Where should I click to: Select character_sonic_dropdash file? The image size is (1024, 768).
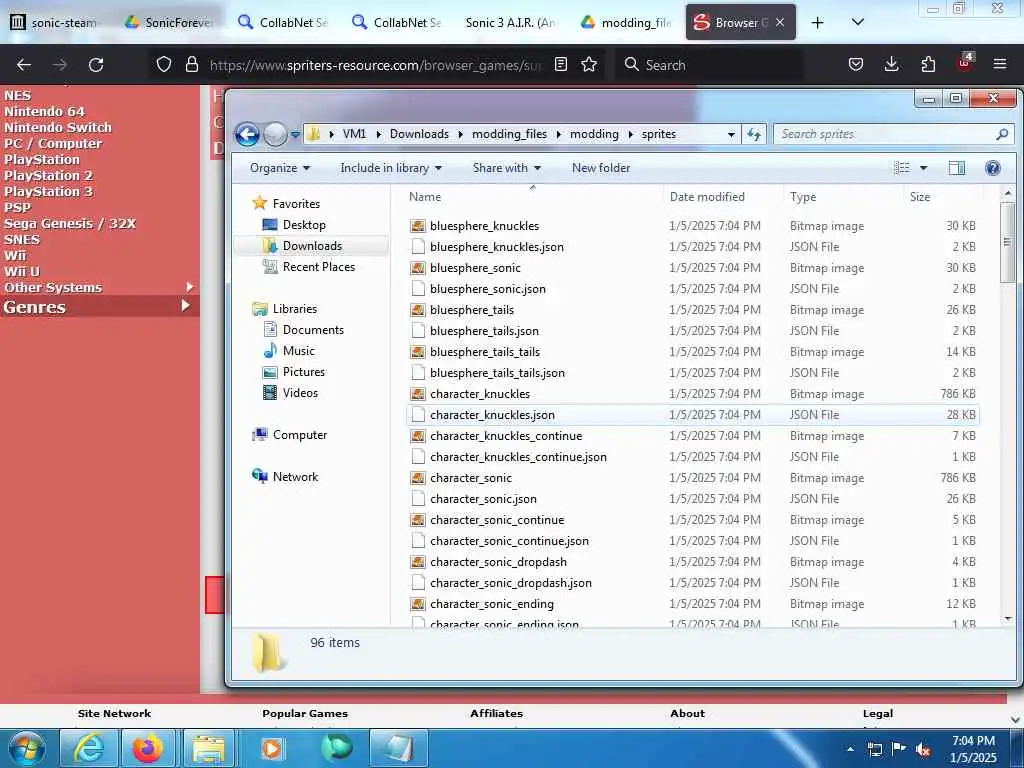692,562
